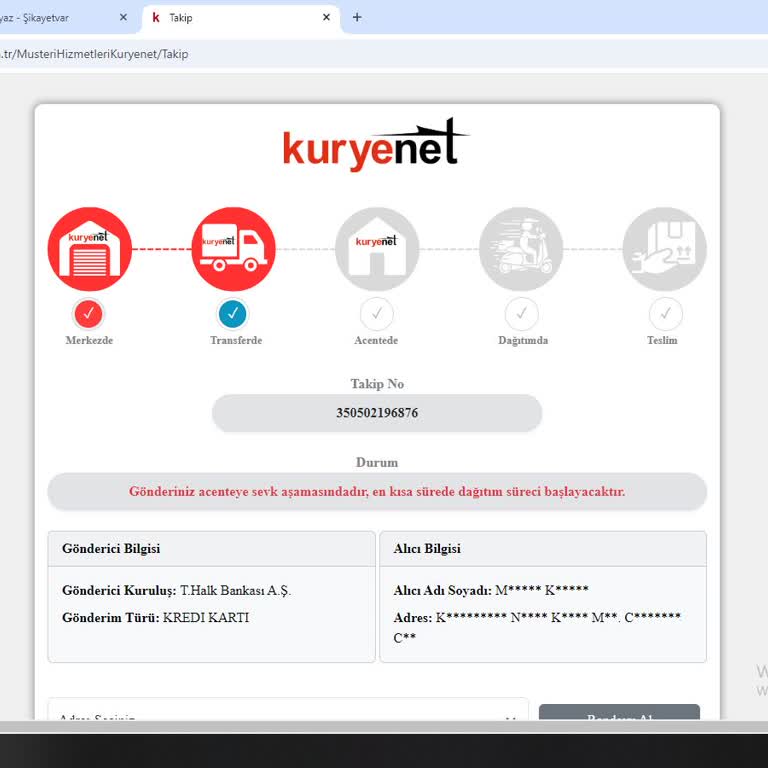Click the Acentede stage label

pos(376,340)
